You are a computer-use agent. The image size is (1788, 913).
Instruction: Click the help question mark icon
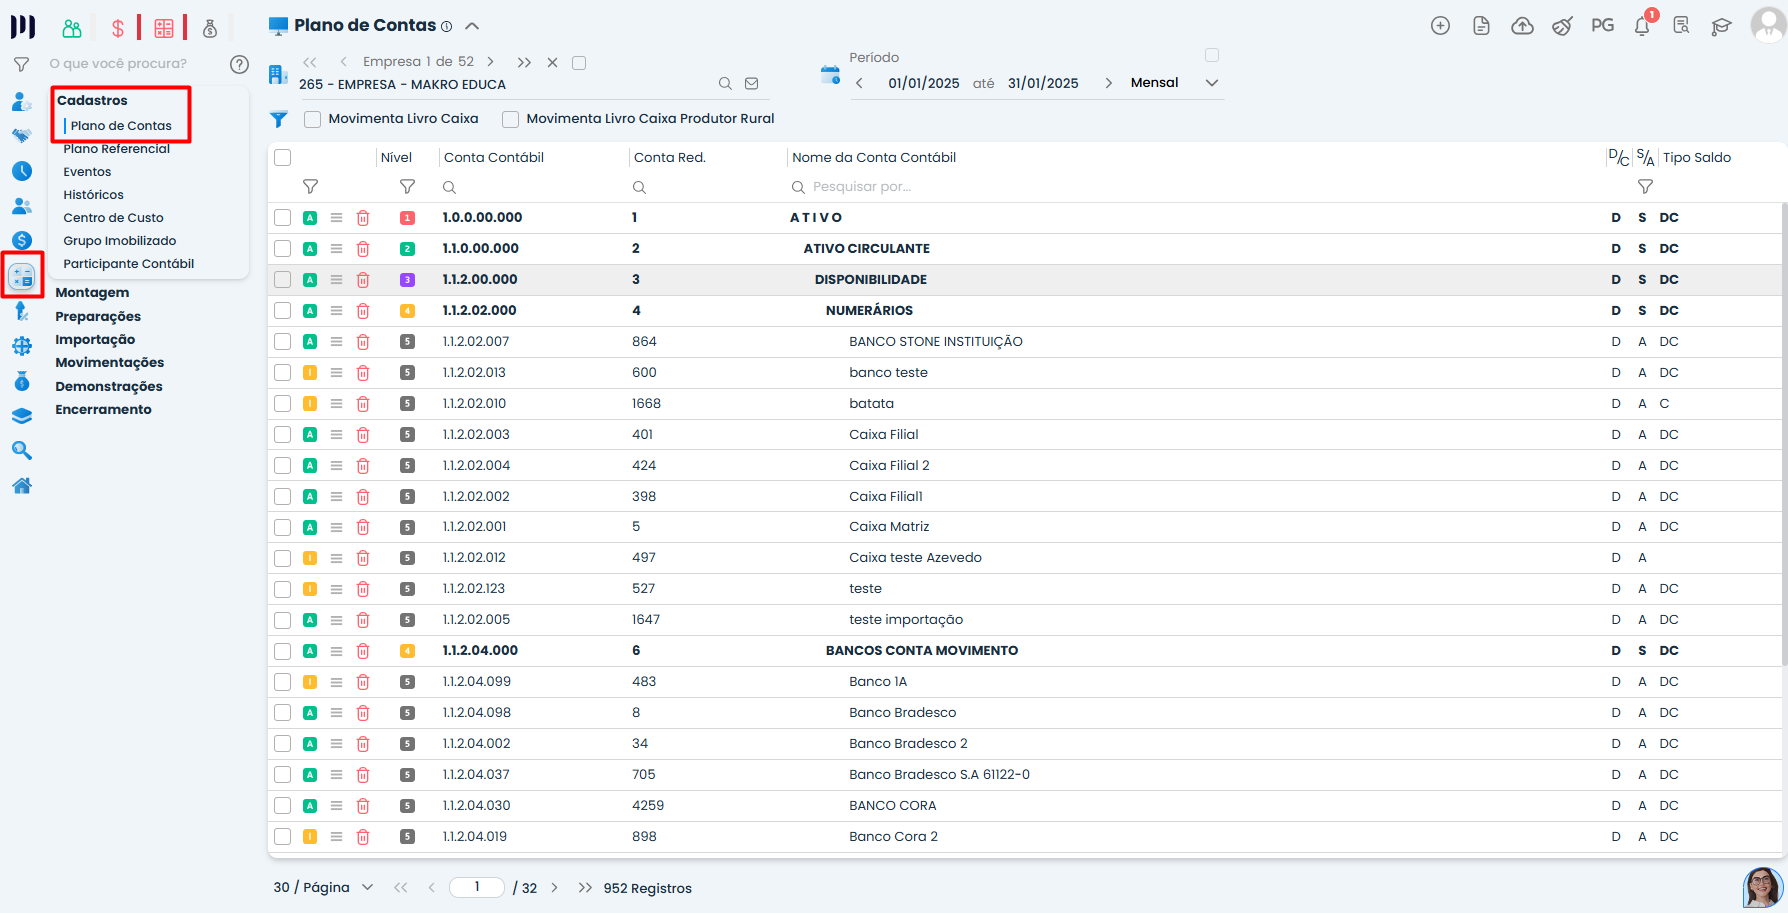click(x=239, y=64)
